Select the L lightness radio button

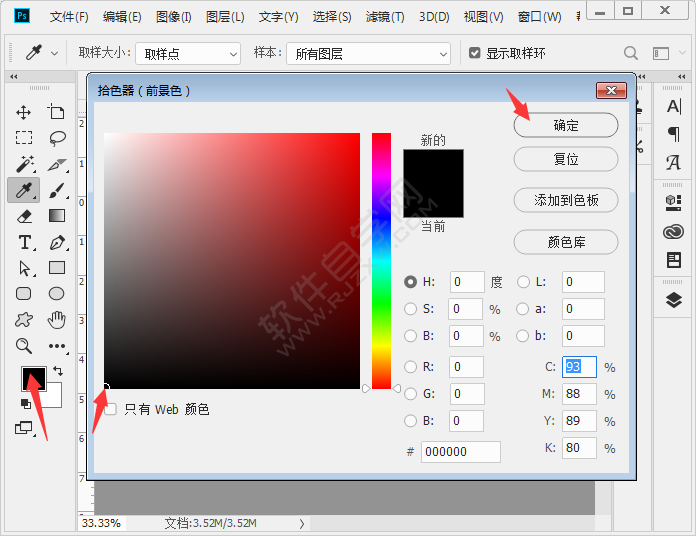pyautogui.click(x=523, y=282)
